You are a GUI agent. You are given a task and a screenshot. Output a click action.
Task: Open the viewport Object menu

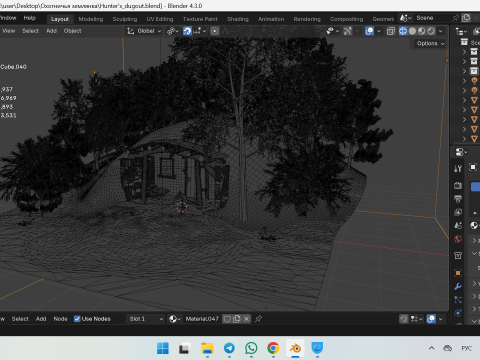coord(72,31)
